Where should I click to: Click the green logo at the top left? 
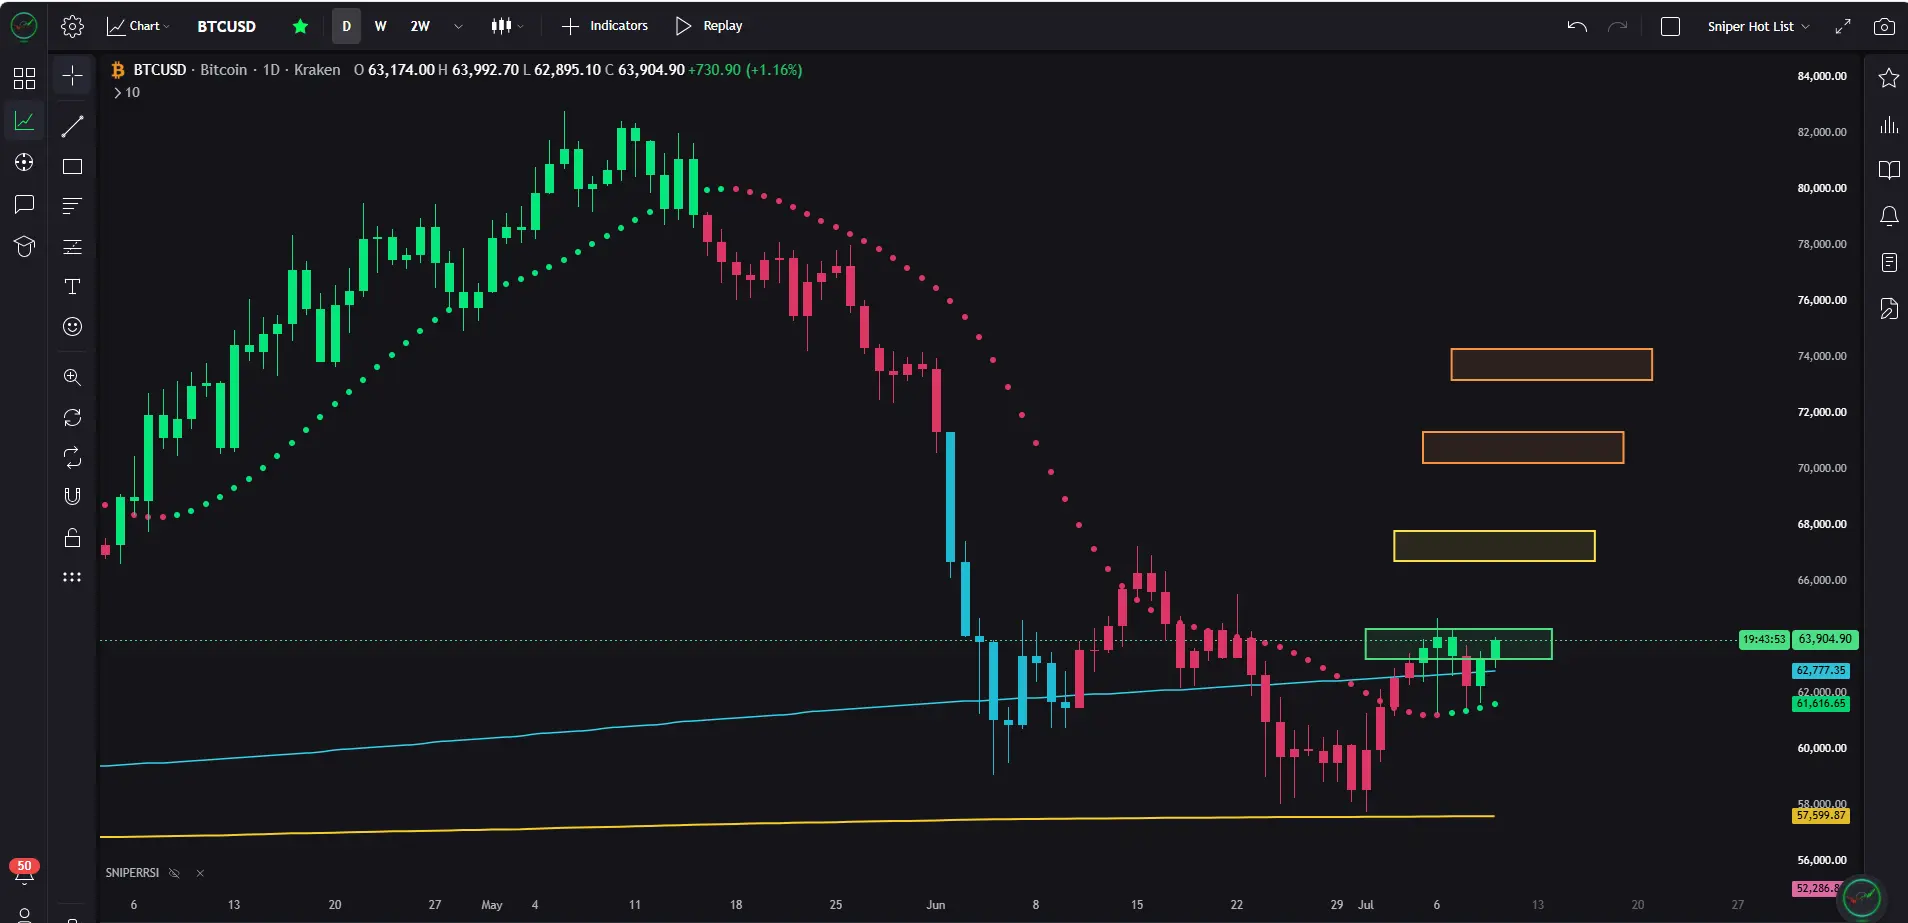tap(24, 26)
